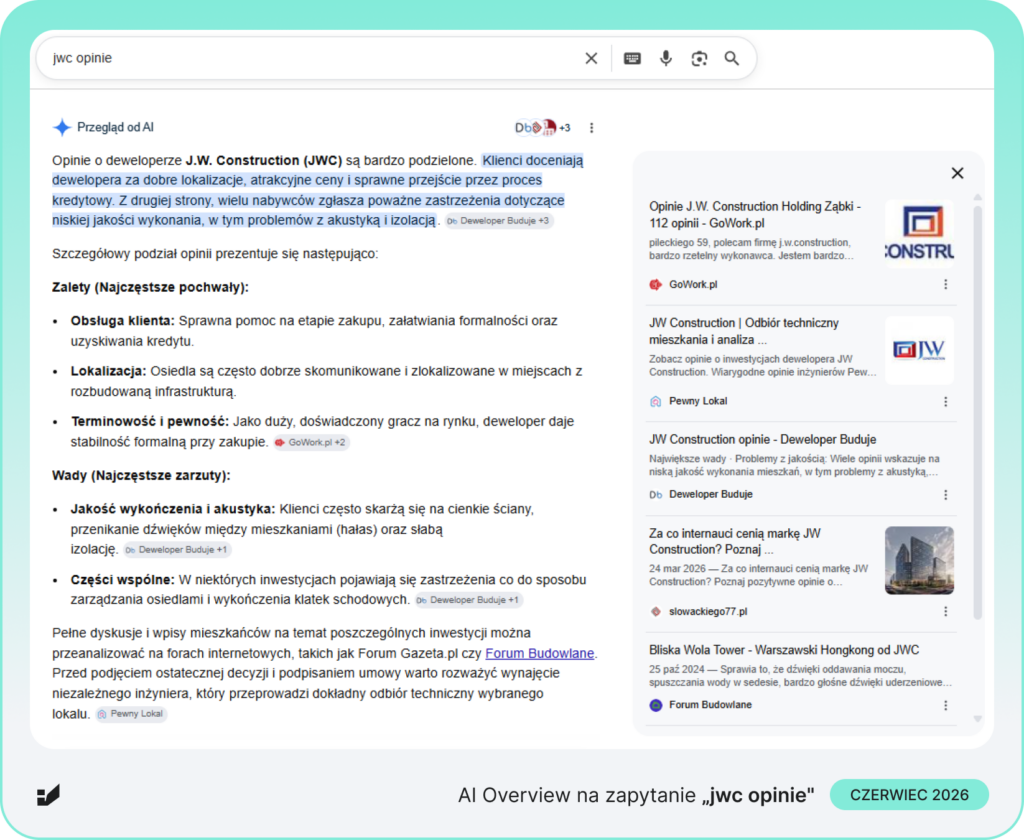Click the Forum Budowlane favicon in sources
1024x840 pixels.
[656, 705]
